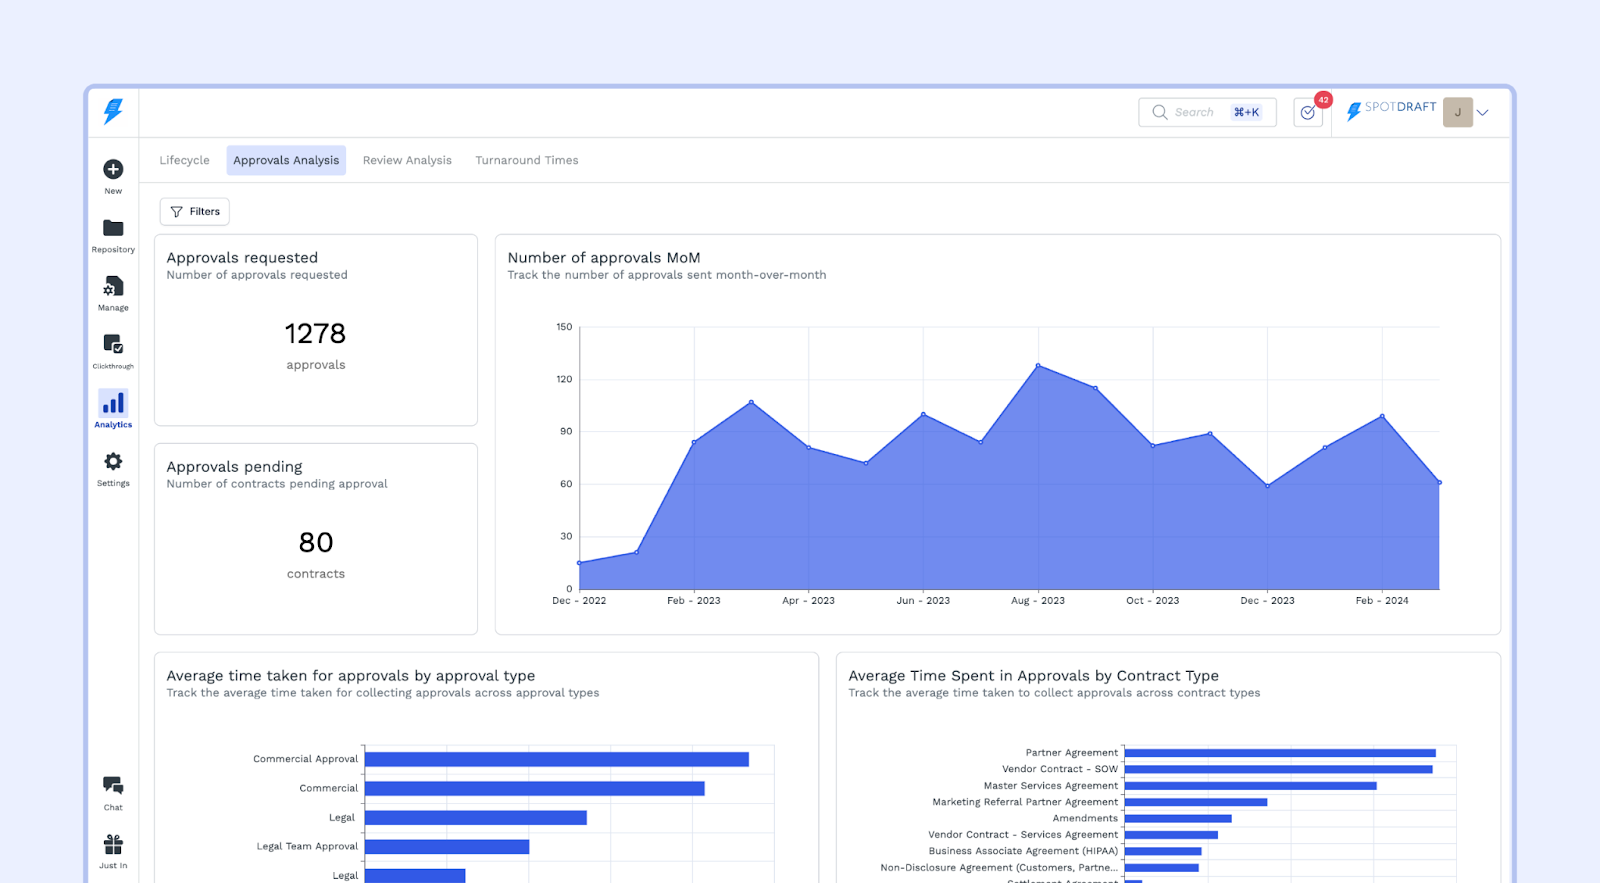The width and height of the screenshot is (1600, 883).
Task: Click the SpotDraft lightning logo at top-left
Action: pyautogui.click(x=113, y=111)
